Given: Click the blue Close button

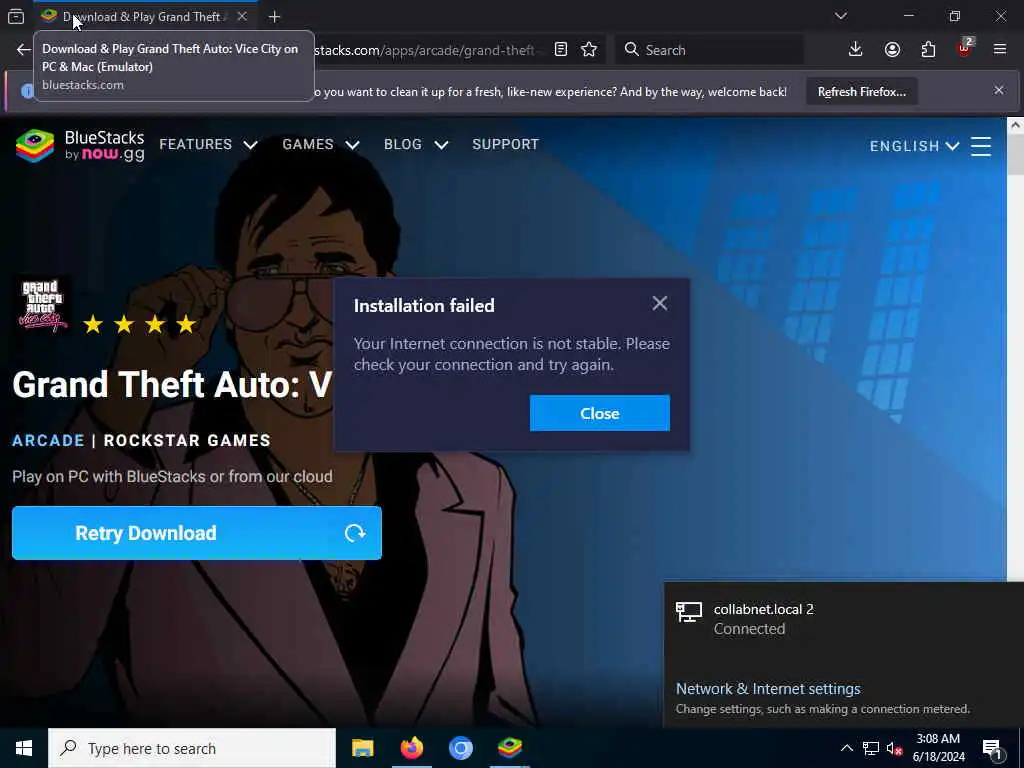Looking at the screenshot, I should tap(600, 413).
